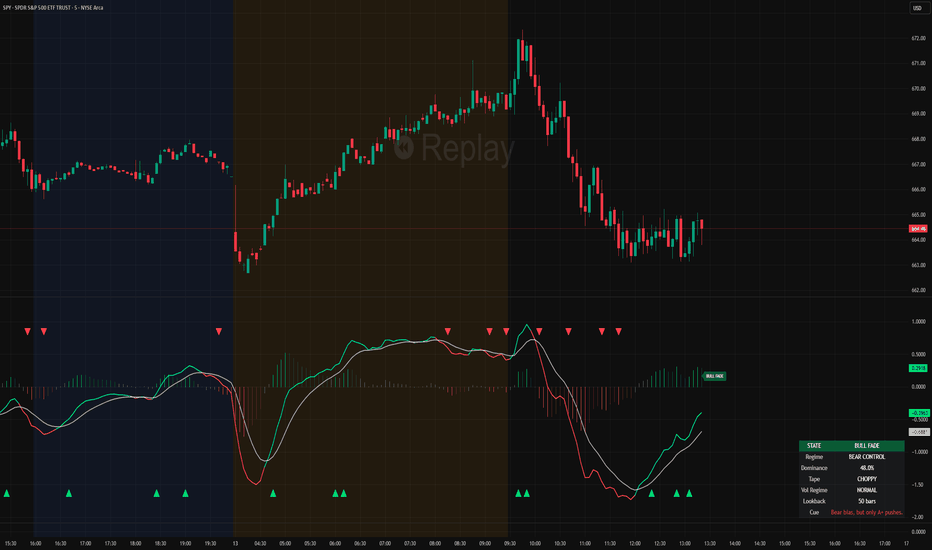Click 0.5000 on the indicator scale
The height and width of the screenshot is (550, 932).
[918, 354]
